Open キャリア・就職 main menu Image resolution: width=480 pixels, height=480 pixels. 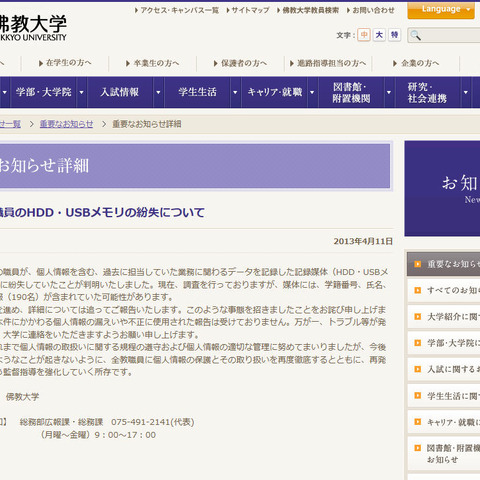[x=275, y=92]
